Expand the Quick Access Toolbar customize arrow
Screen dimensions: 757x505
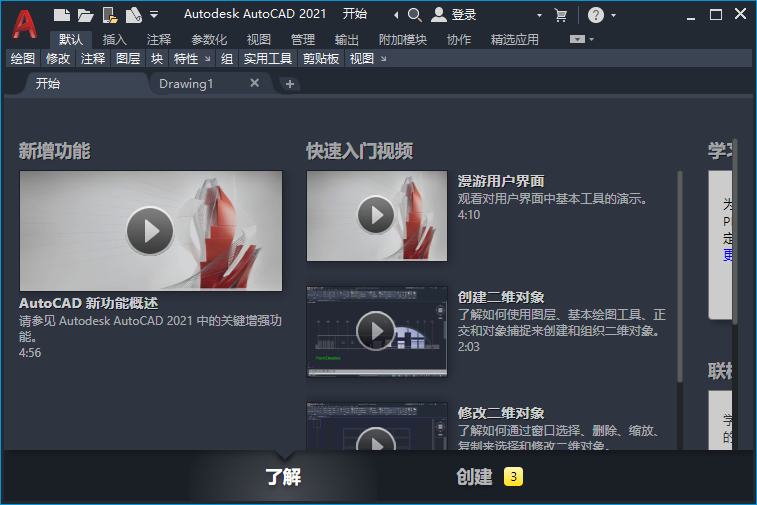pyautogui.click(x=154, y=15)
